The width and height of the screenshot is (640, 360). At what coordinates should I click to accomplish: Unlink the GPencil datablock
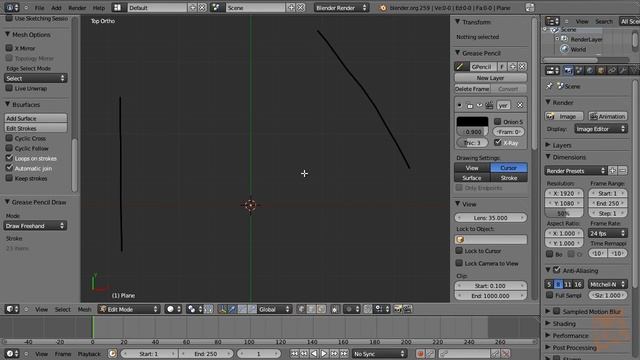(522, 67)
